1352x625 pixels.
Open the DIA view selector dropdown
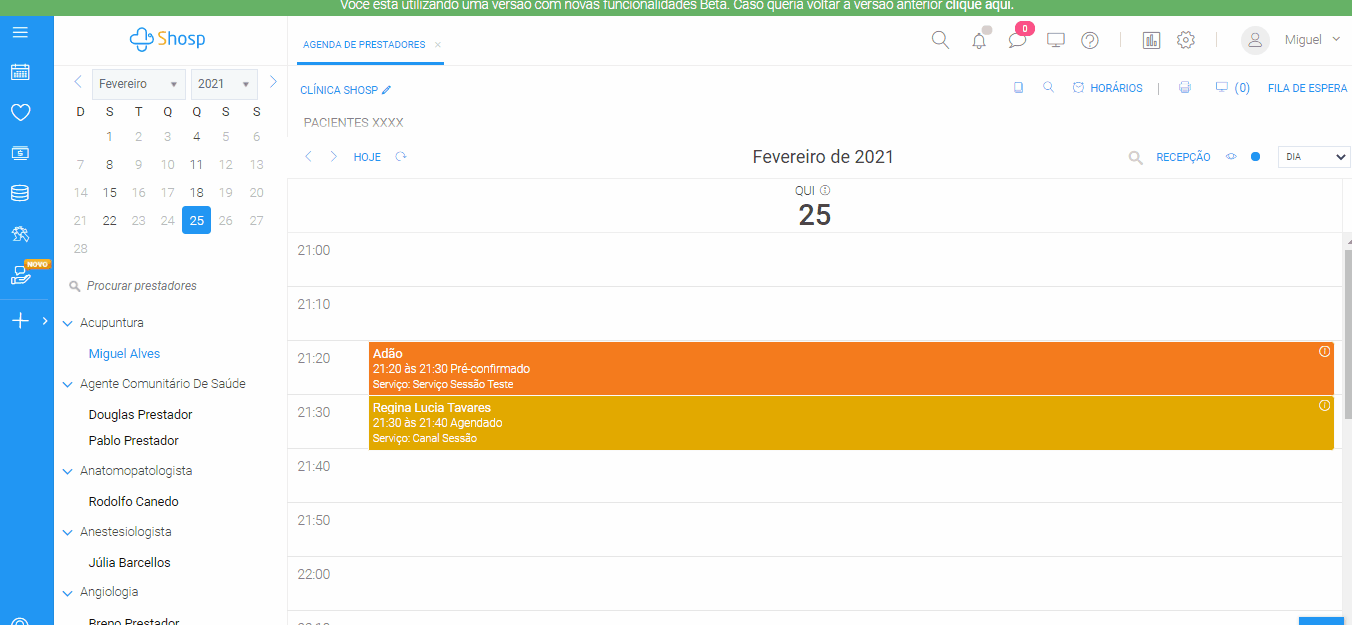pyautogui.click(x=1313, y=157)
